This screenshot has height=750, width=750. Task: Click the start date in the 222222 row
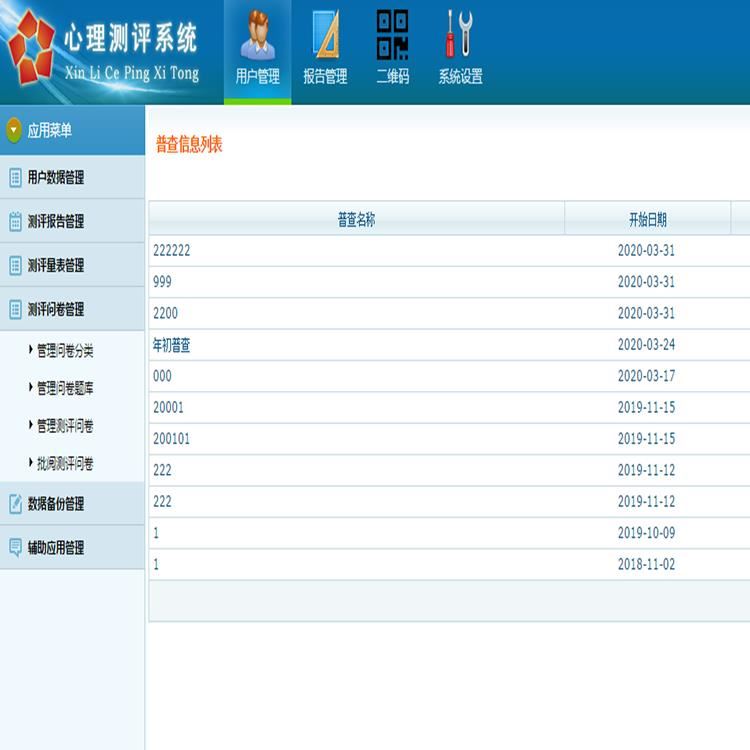(x=646, y=250)
